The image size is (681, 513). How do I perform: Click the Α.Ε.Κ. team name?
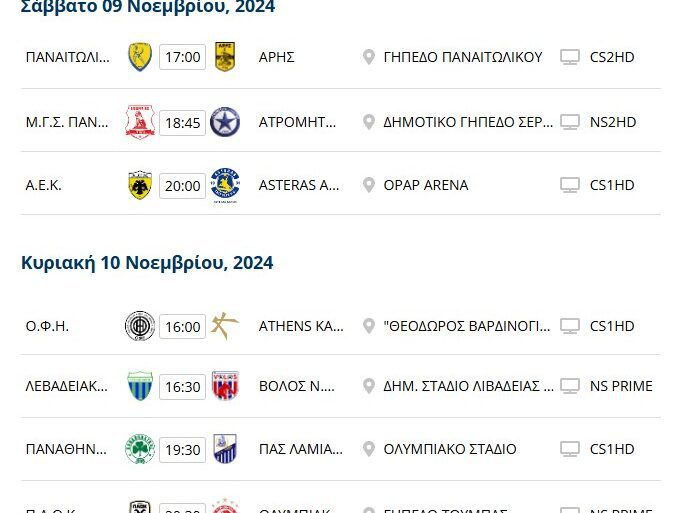point(44,185)
